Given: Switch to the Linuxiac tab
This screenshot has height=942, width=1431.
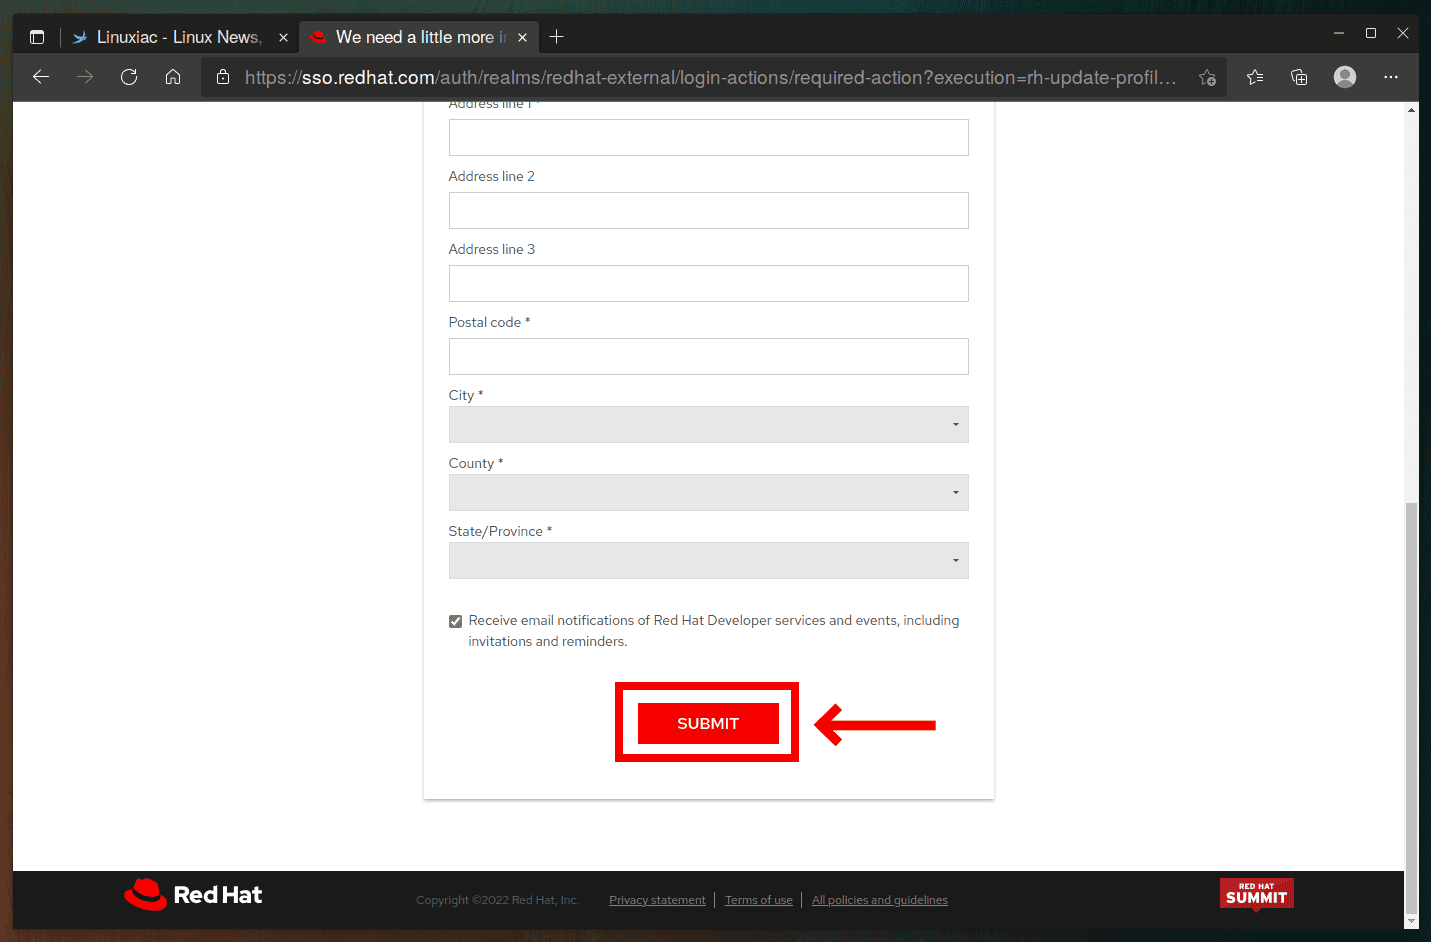Looking at the screenshot, I should point(170,36).
